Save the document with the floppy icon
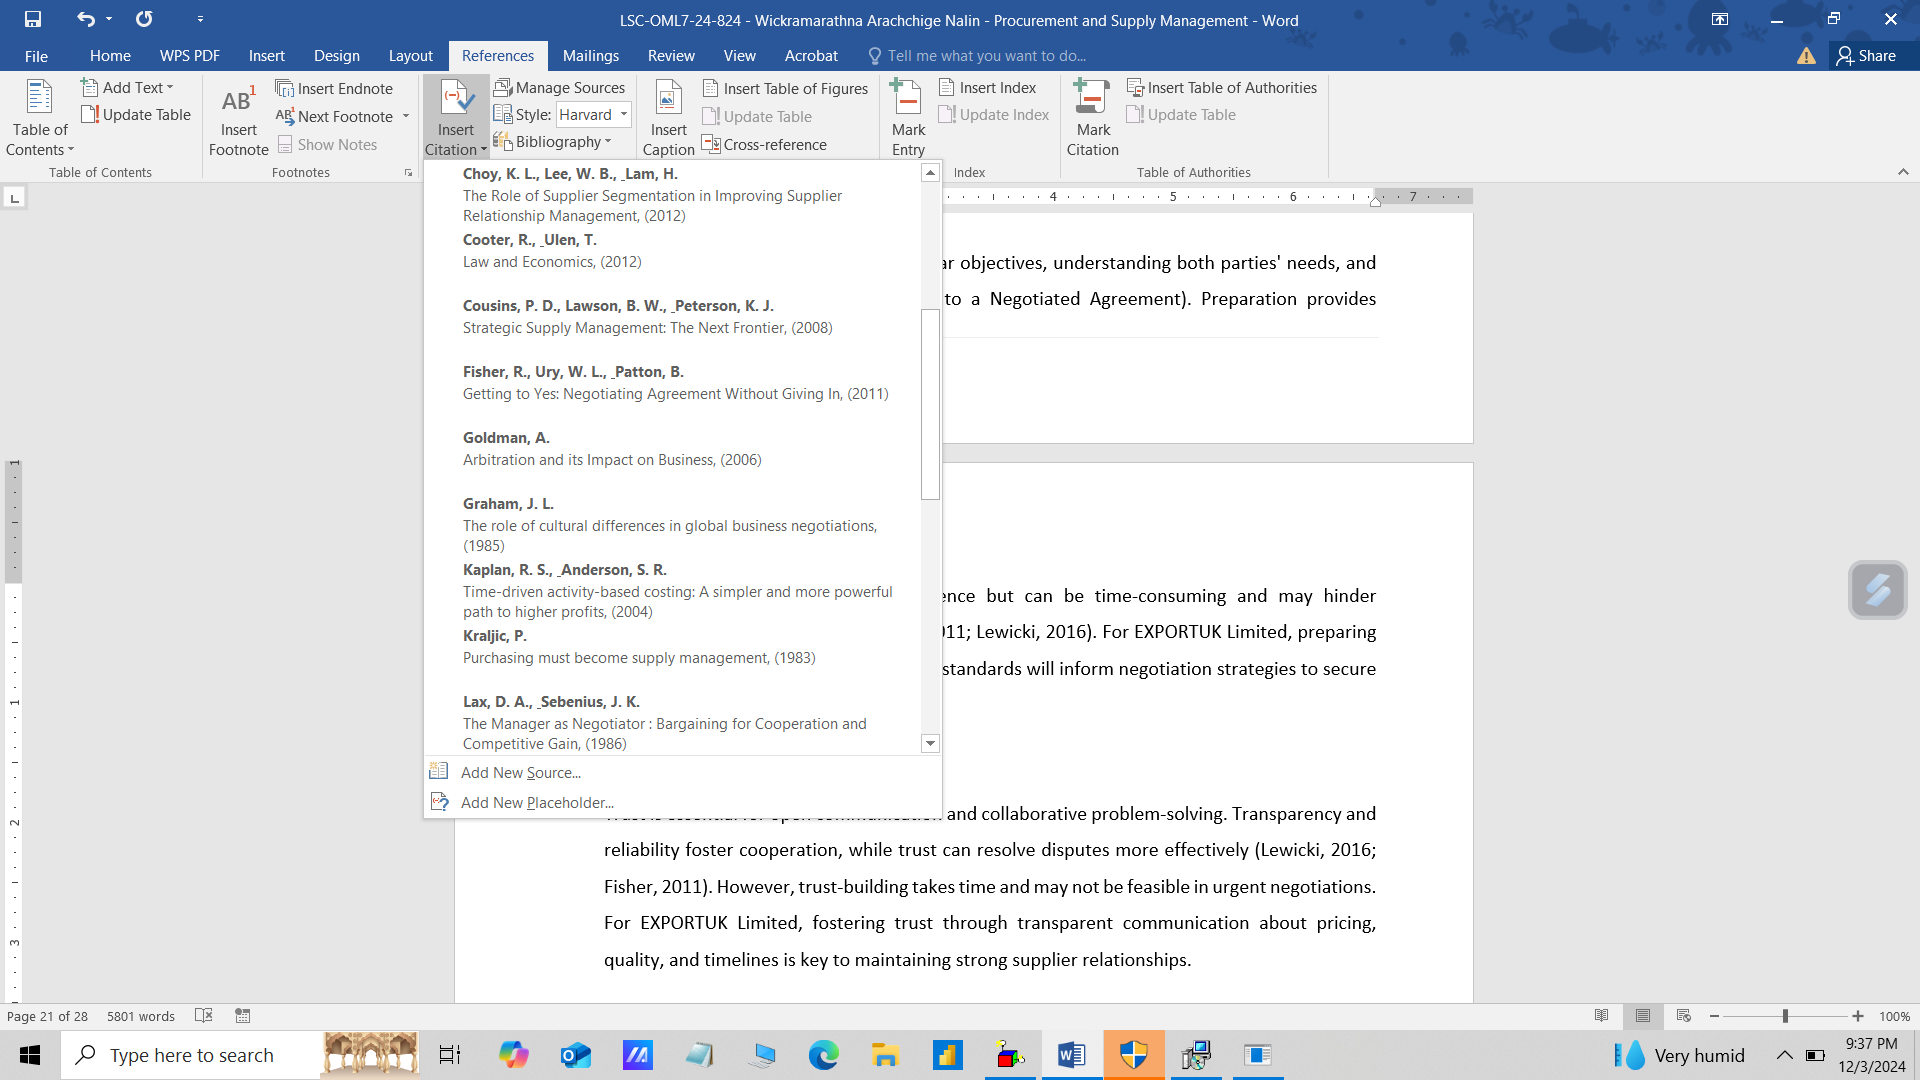 click(x=33, y=19)
